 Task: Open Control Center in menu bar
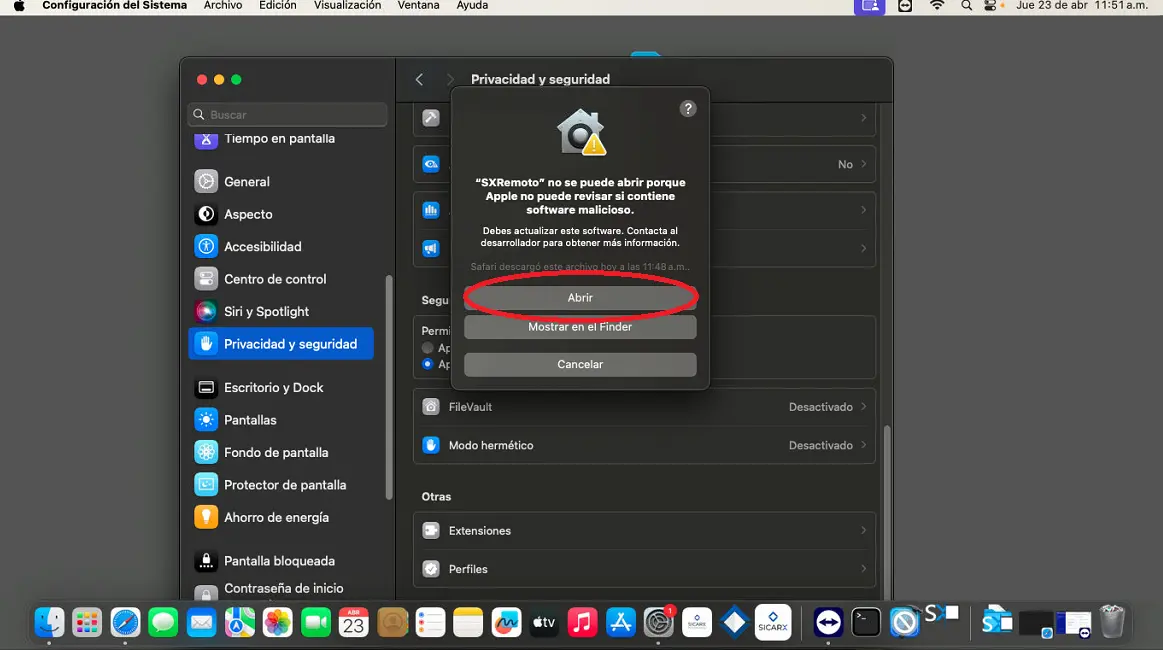pos(990,6)
